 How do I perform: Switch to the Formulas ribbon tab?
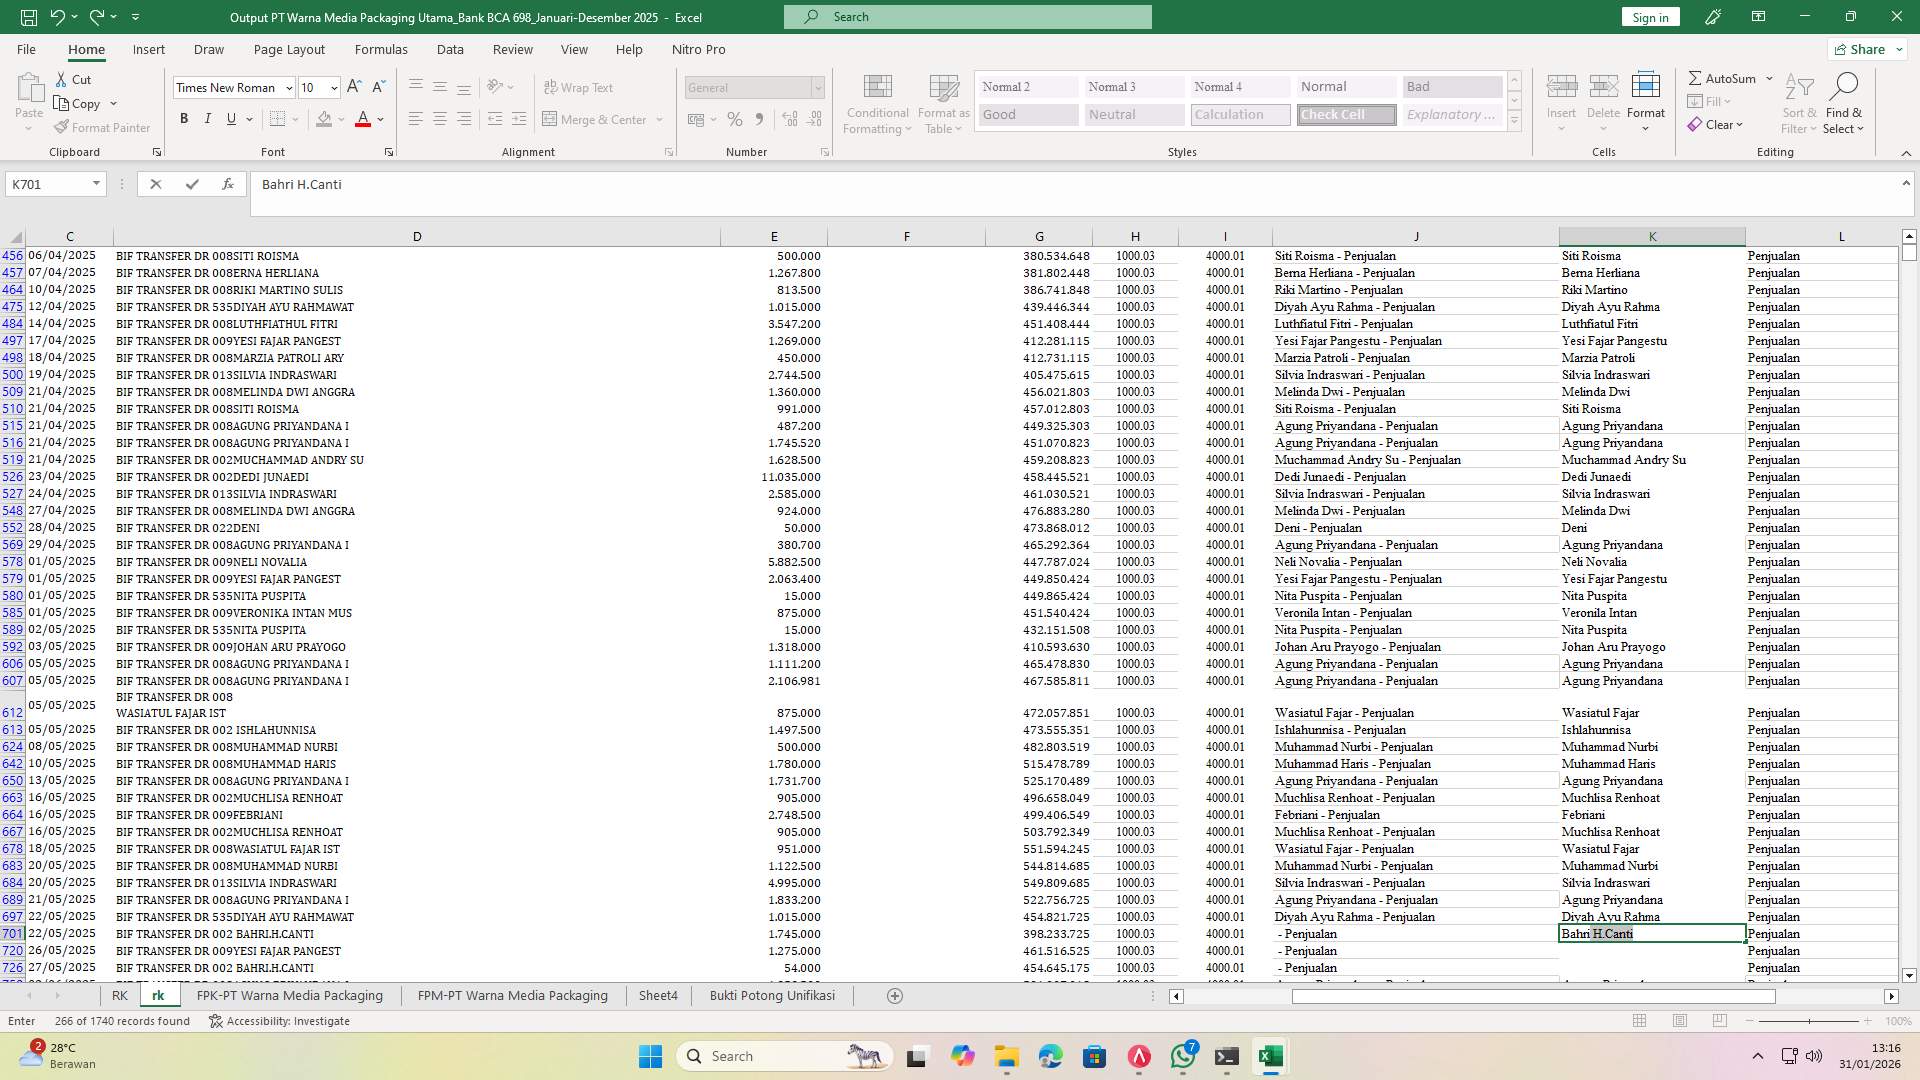coord(381,49)
